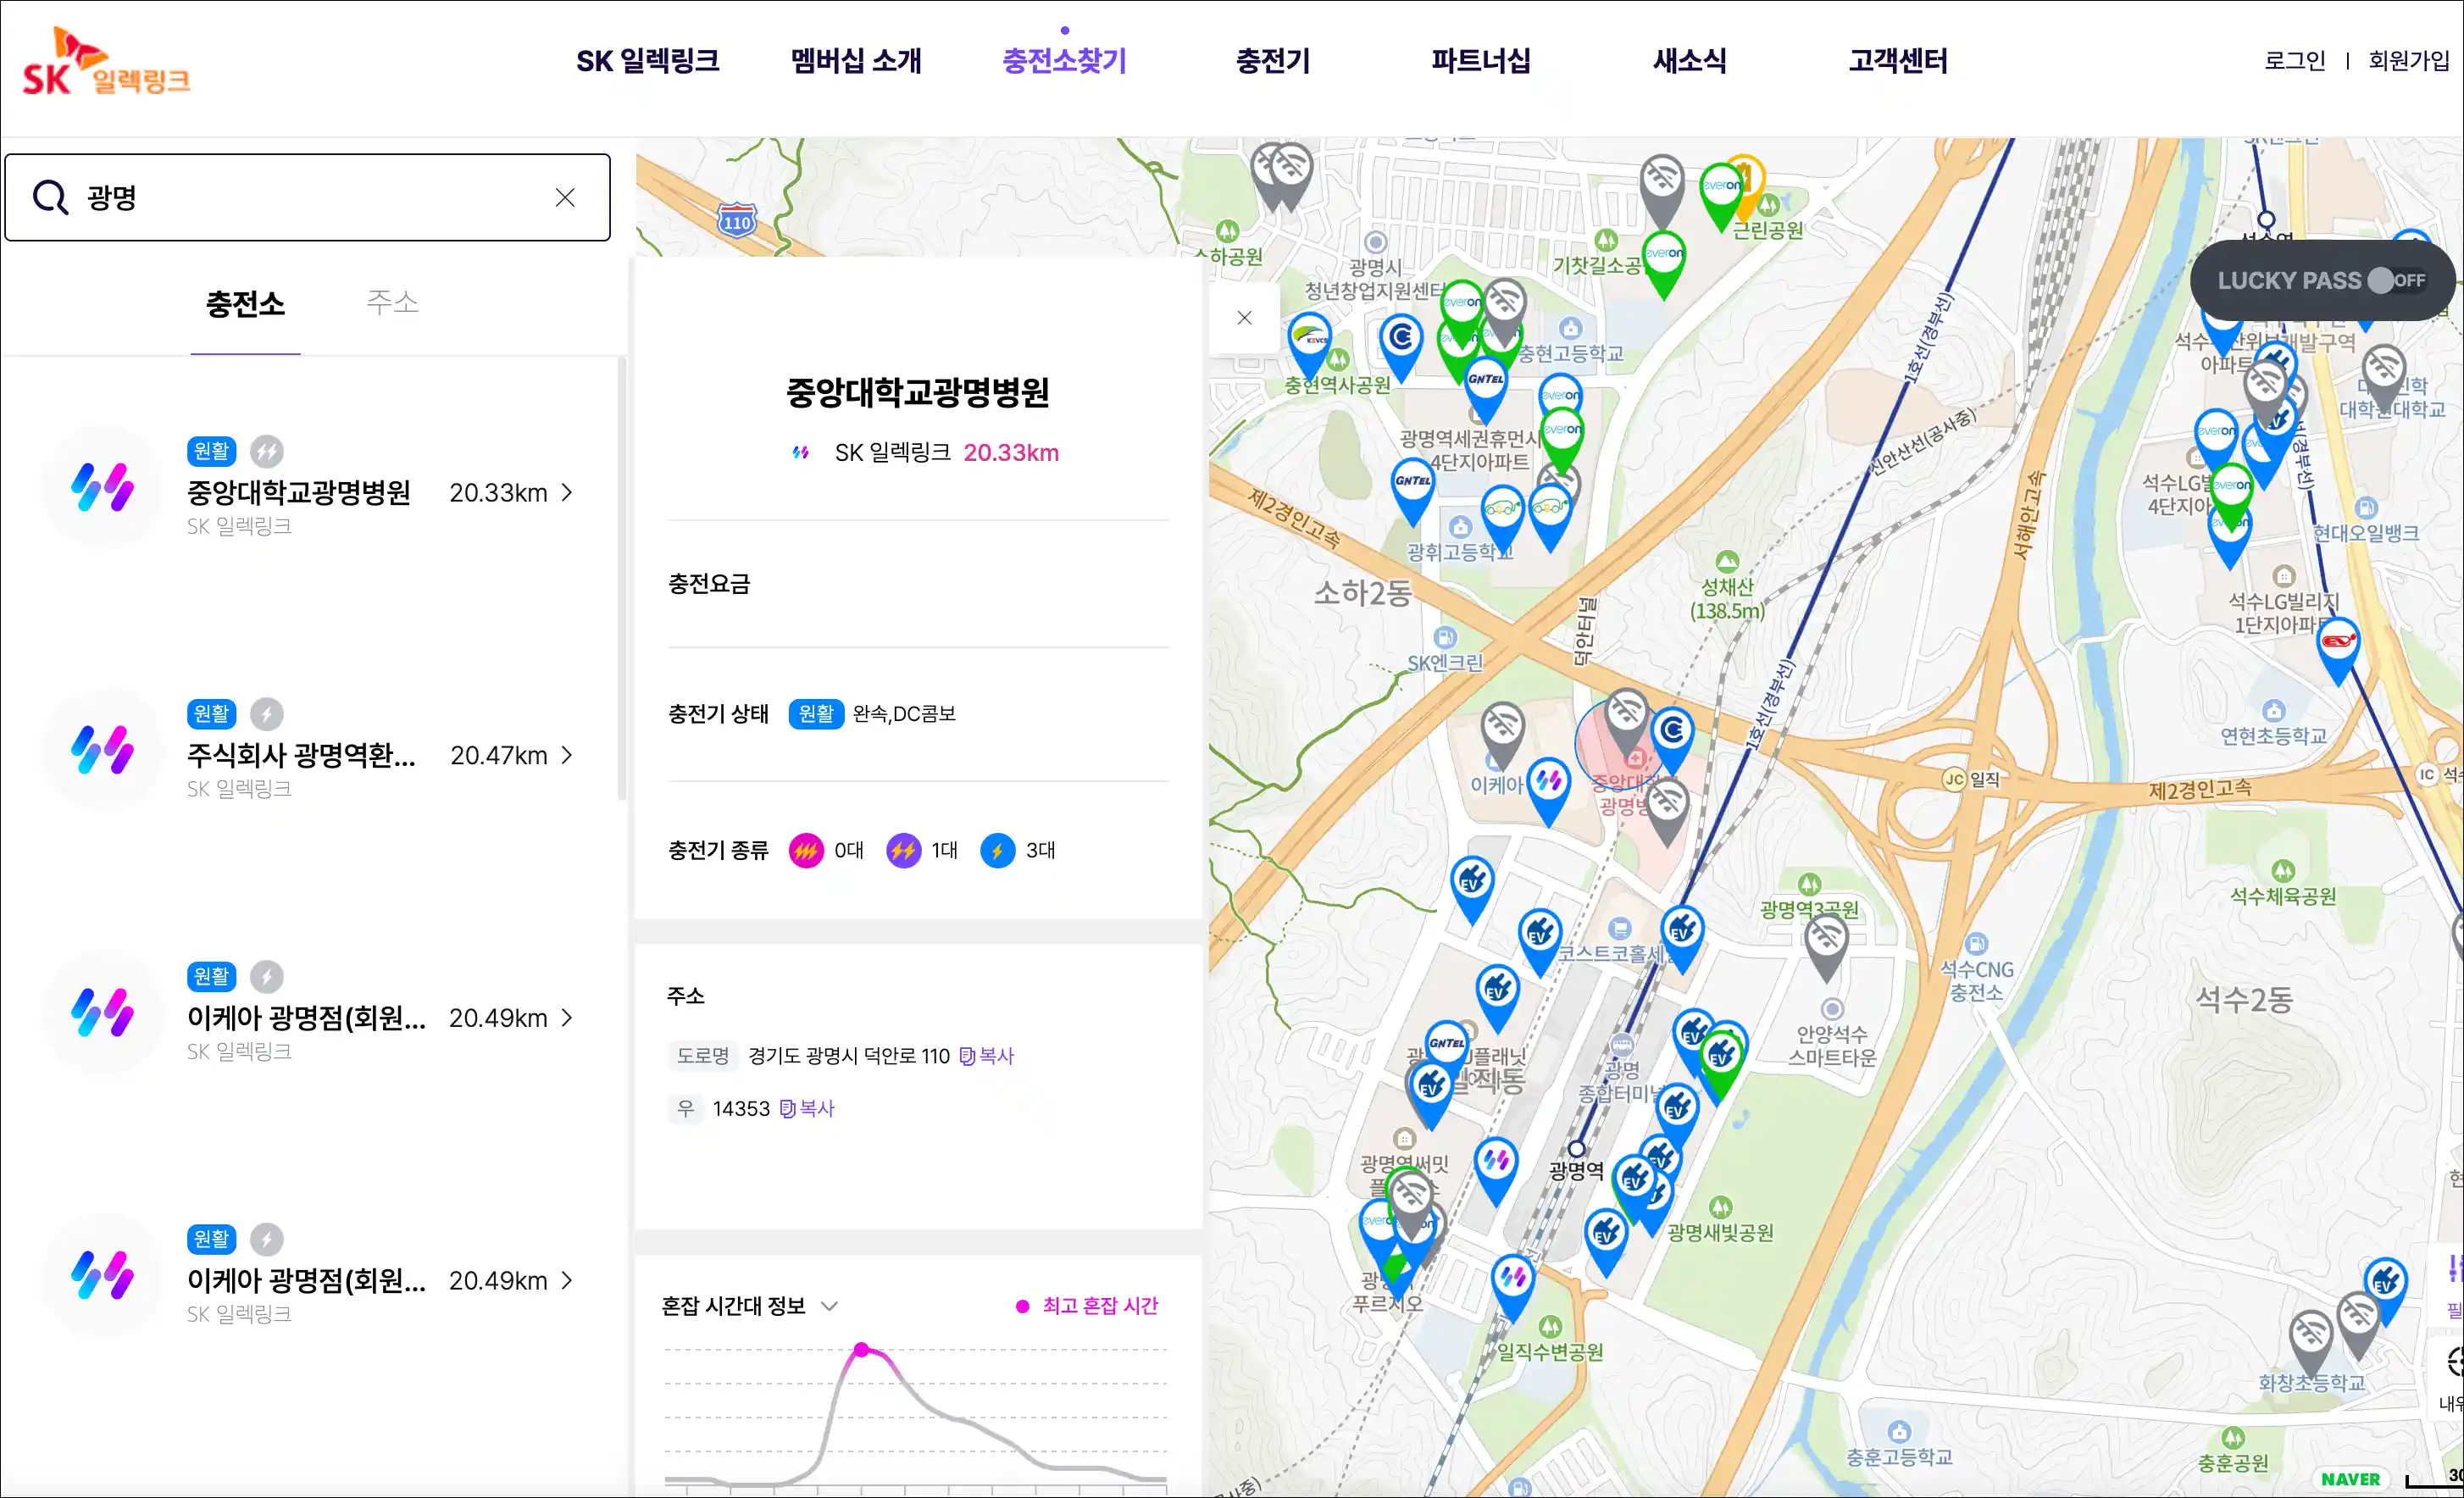2464x1498 pixels.
Task: Click the 회원가입 link
Action: pos(2409,61)
